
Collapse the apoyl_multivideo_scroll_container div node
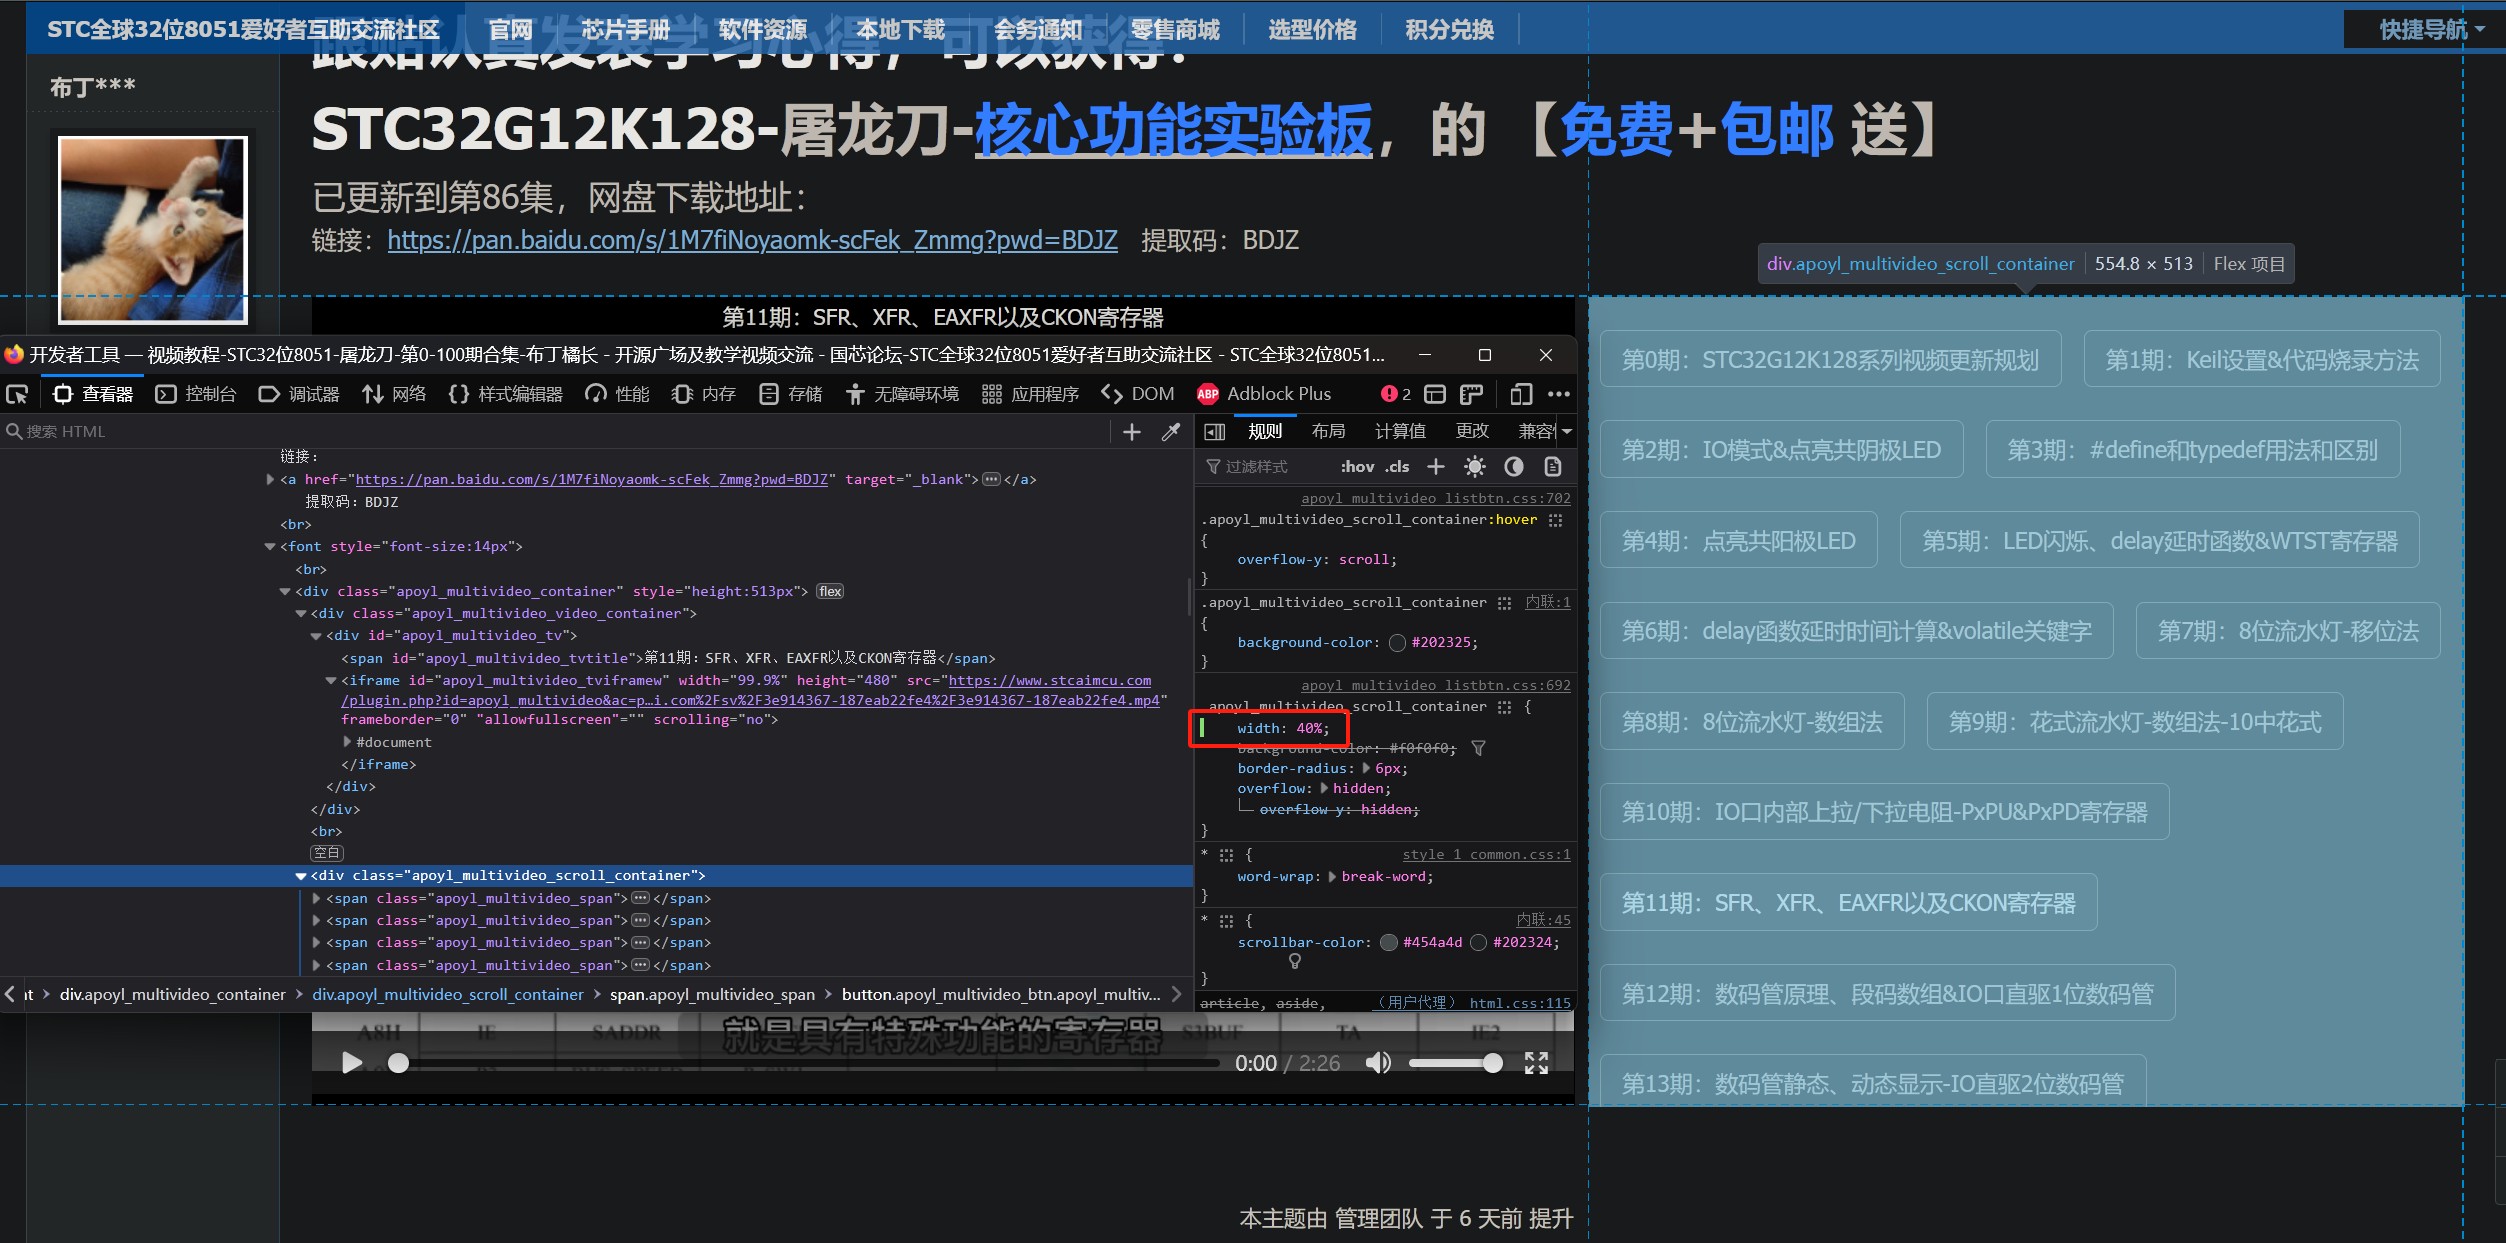[x=301, y=876]
